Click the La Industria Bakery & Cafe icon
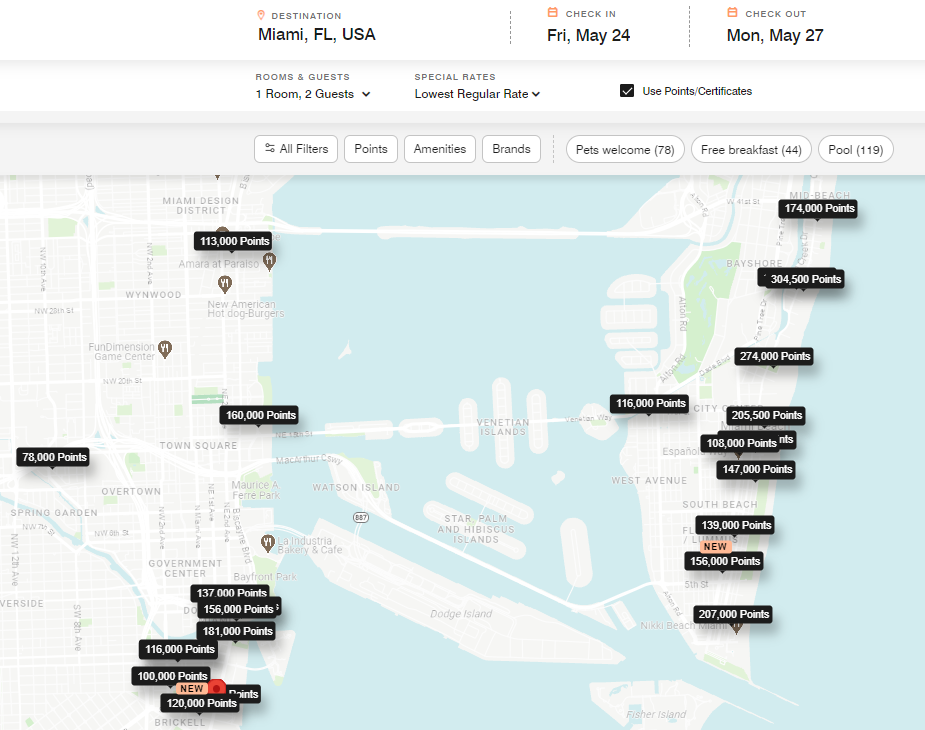This screenshot has width=925, height=730. [267, 543]
